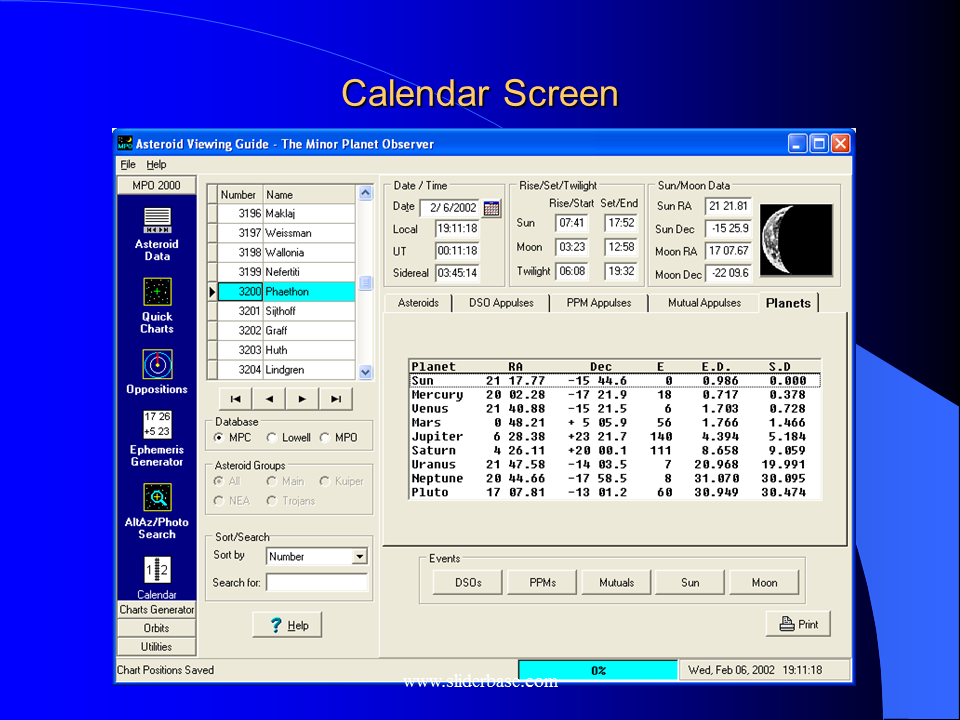
Task: Select the MPO database radio button
Action: [x=325, y=438]
